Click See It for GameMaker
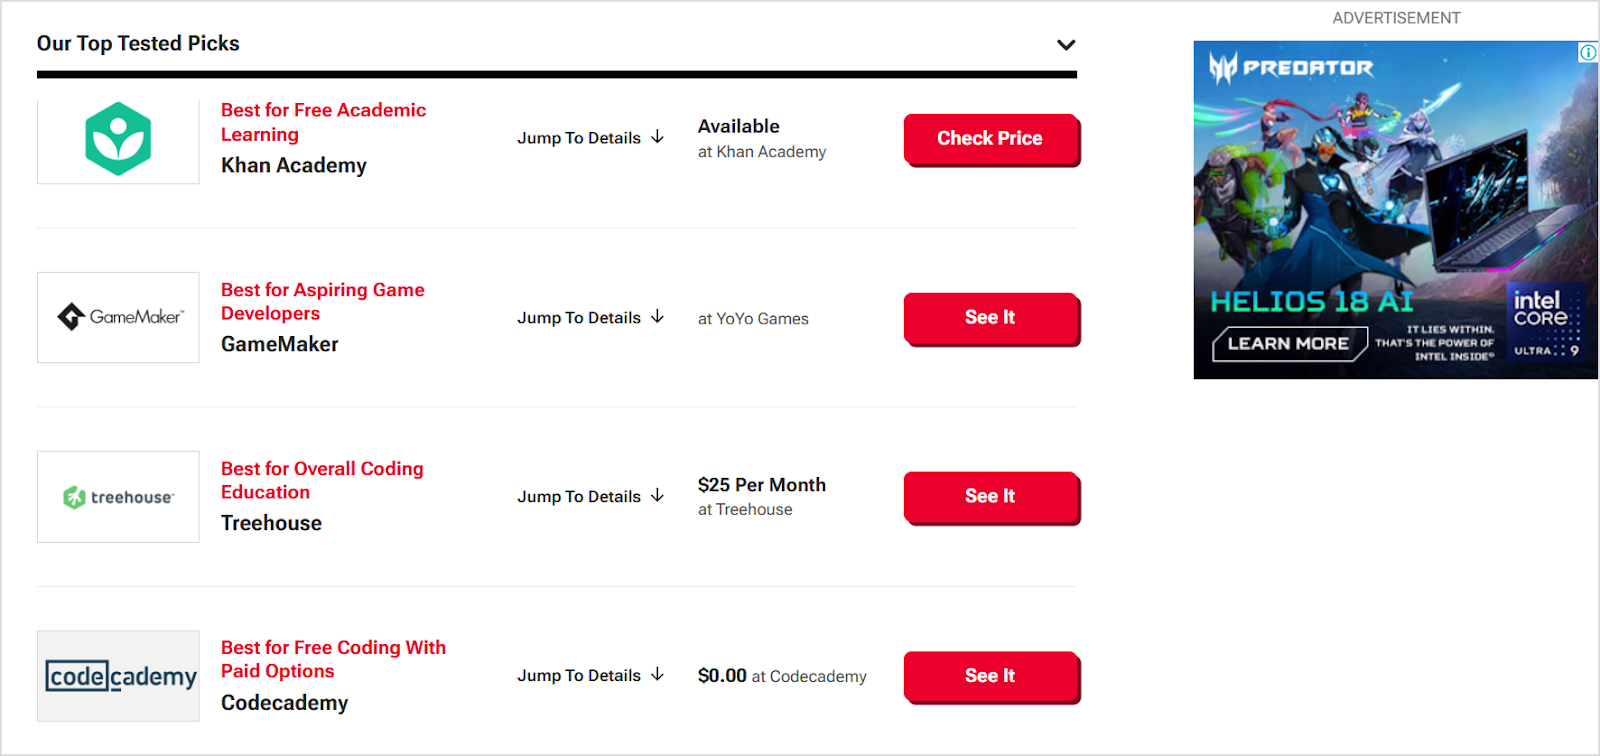This screenshot has width=1600, height=756. coord(990,317)
